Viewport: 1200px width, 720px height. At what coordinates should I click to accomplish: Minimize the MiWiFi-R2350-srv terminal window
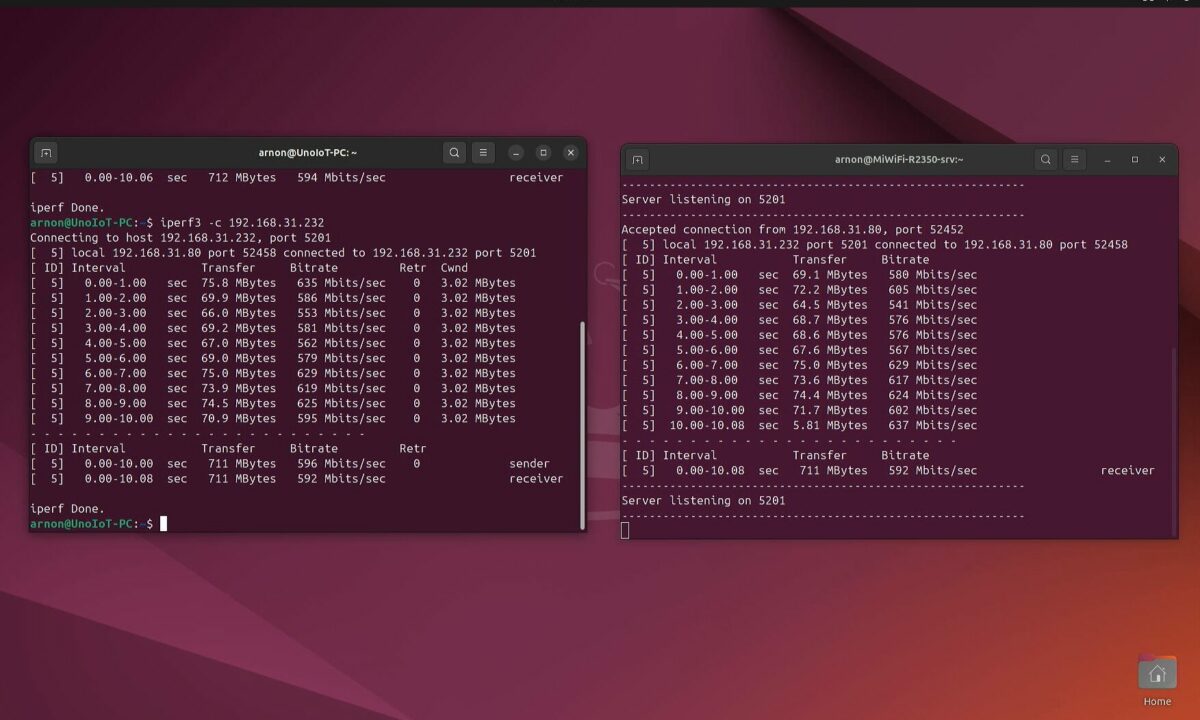(1107, 160)
